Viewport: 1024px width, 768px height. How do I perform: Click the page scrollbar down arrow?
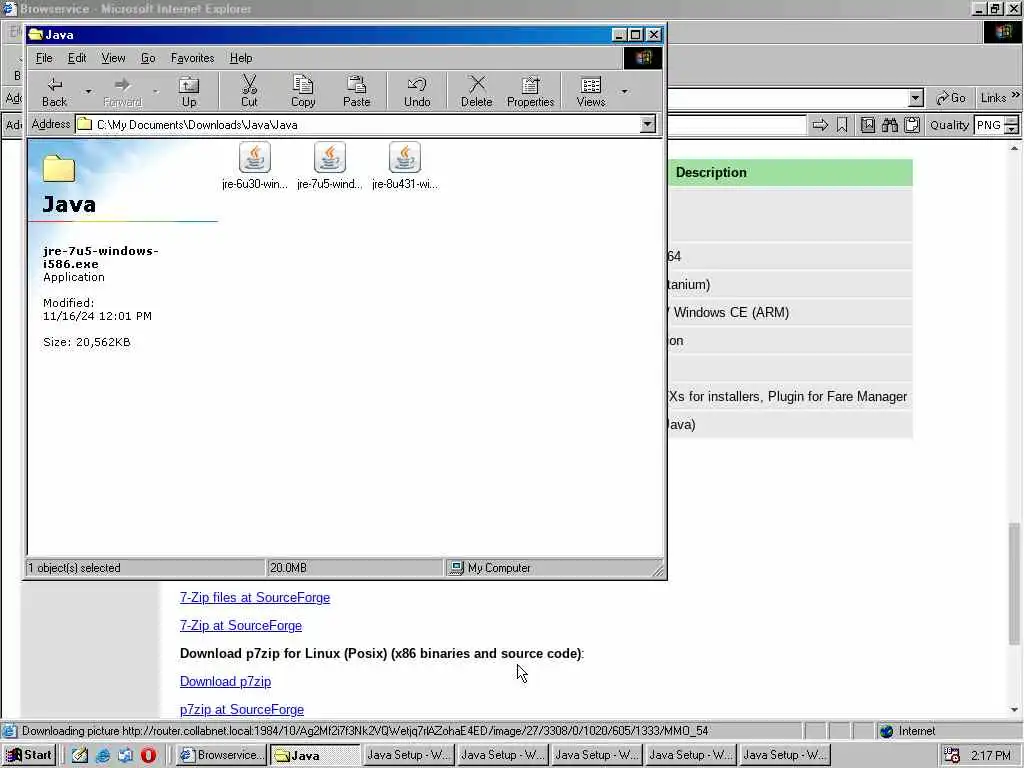[1014, 710]
